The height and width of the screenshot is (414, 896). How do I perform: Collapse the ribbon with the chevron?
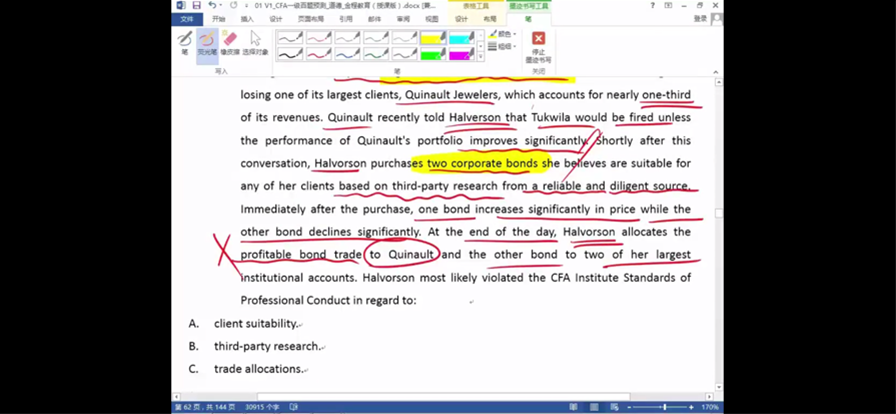(716, 72)
